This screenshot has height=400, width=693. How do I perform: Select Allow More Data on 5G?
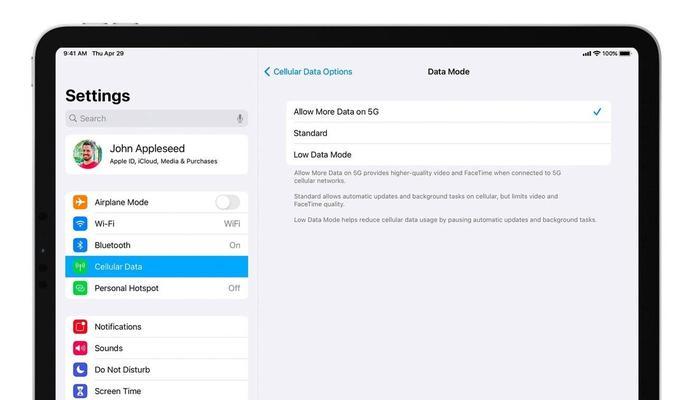point(449,112)
